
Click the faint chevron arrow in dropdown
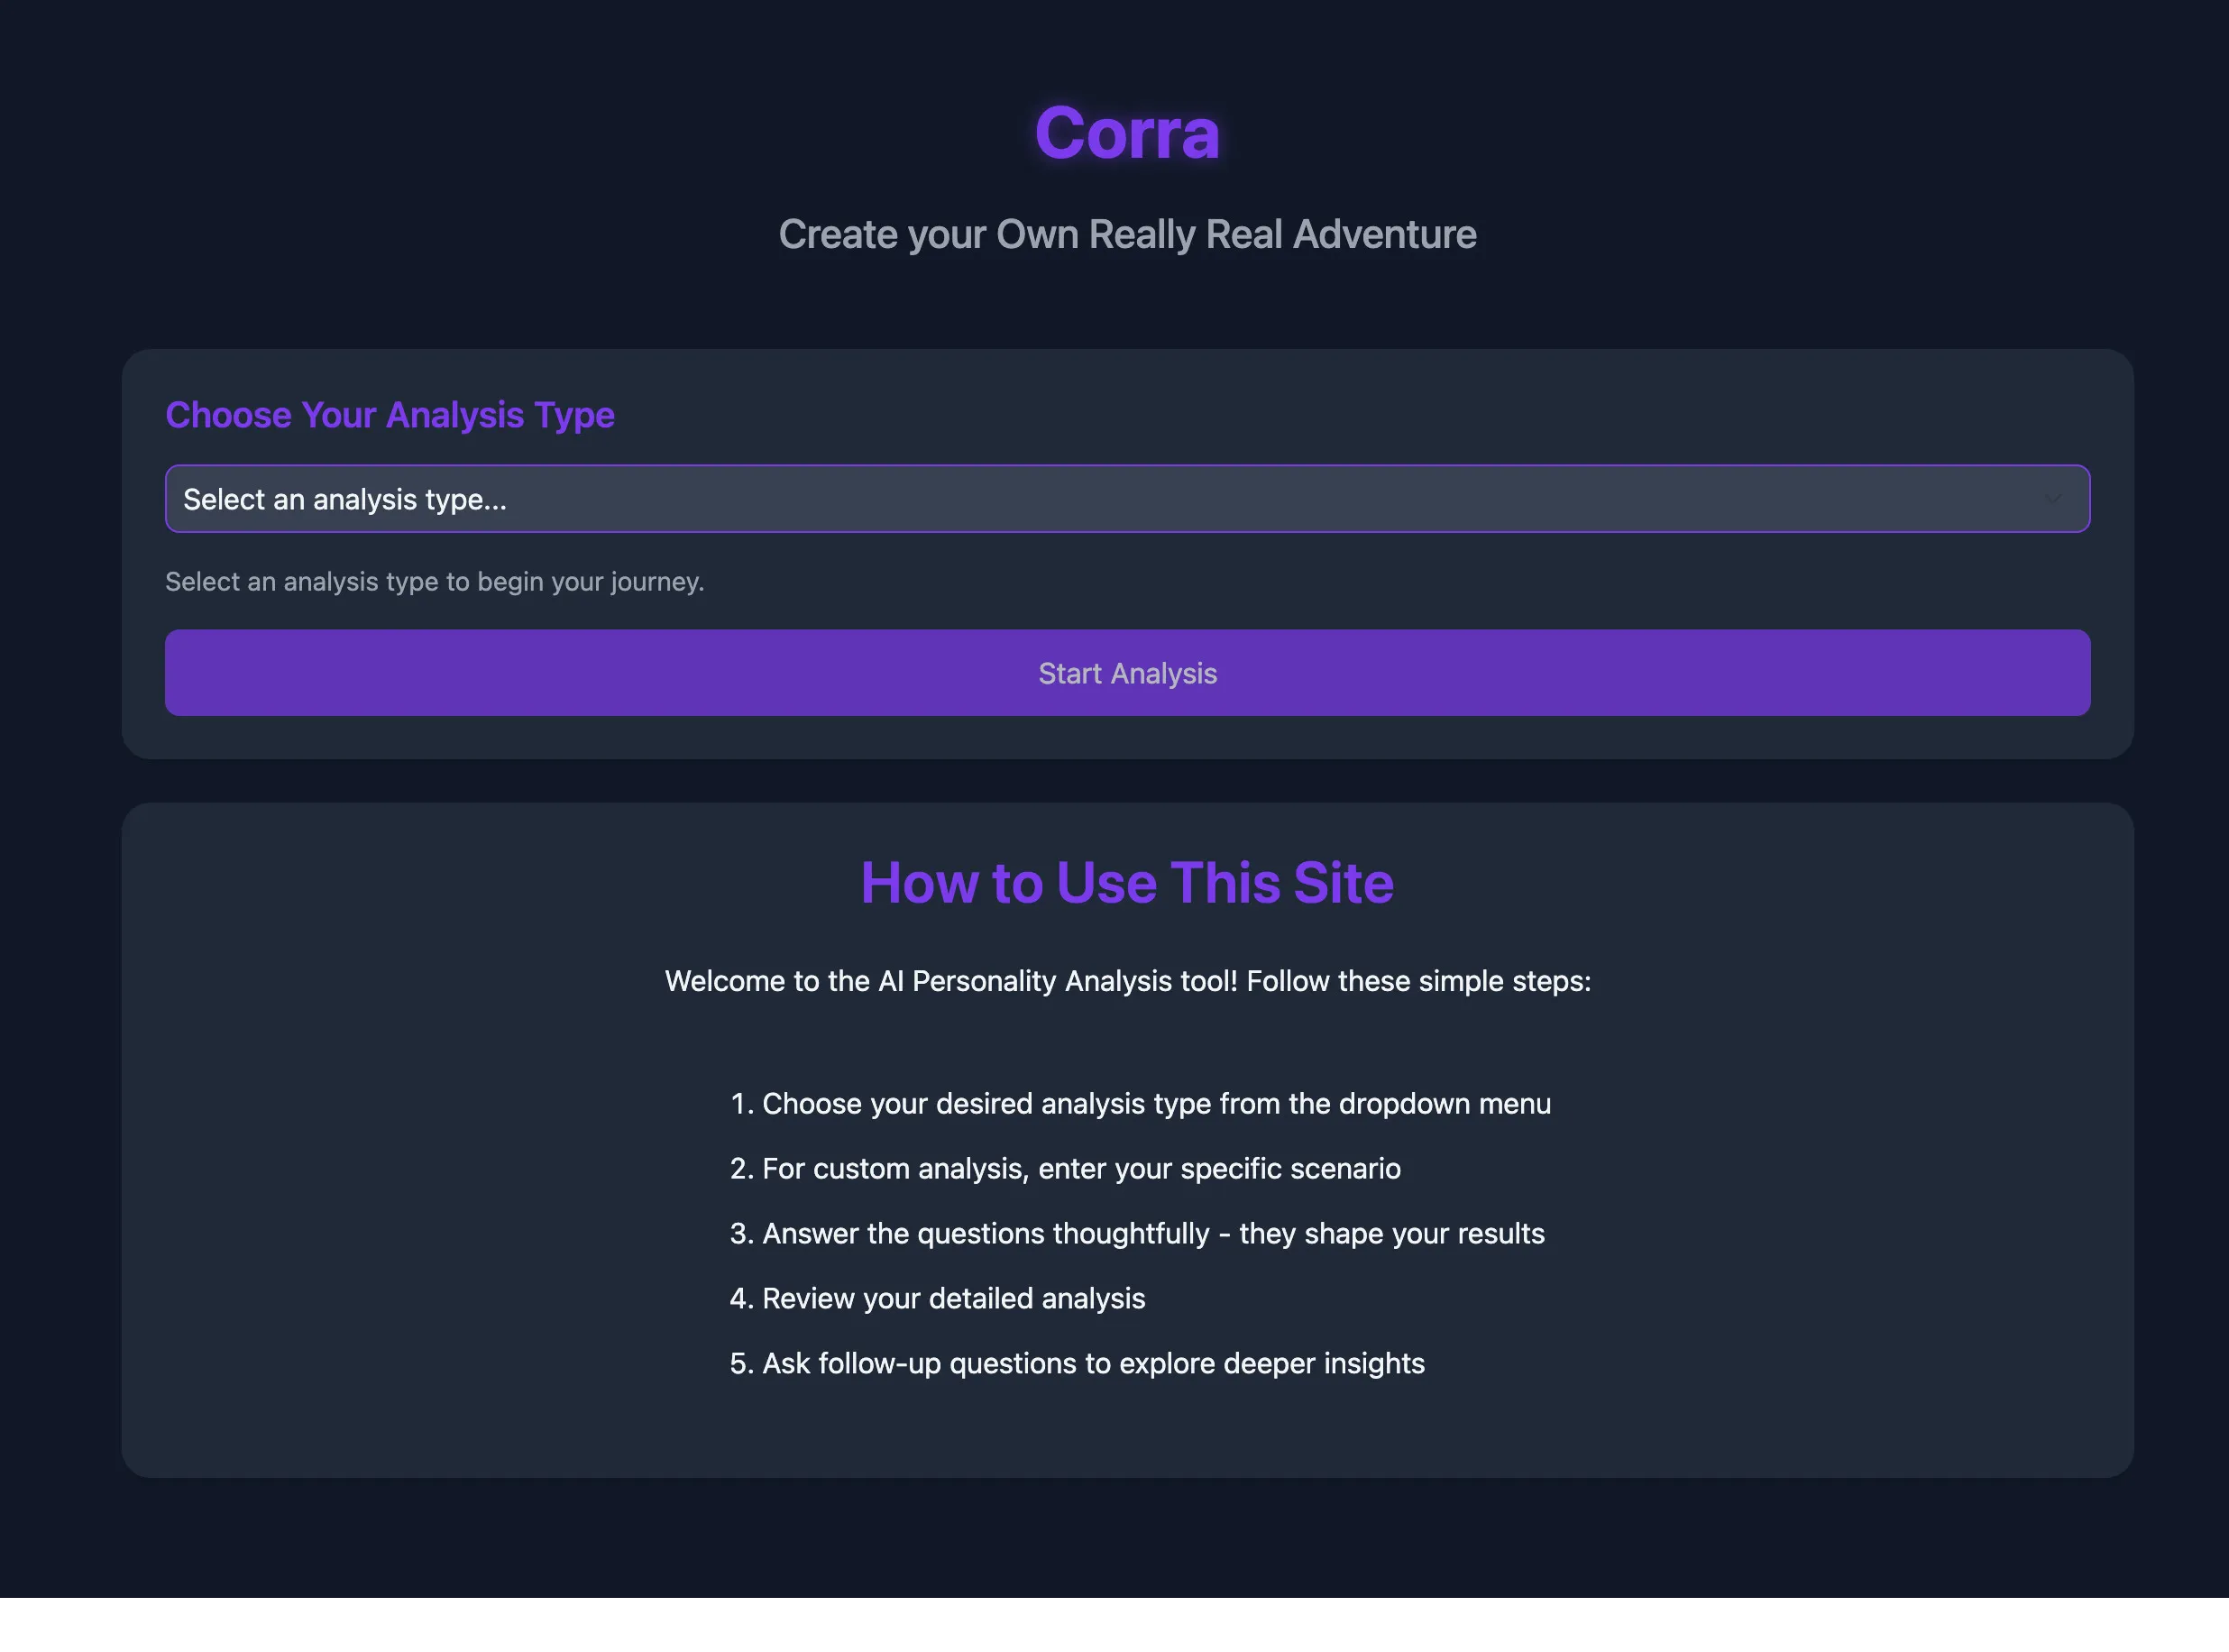pos(2053,499)
